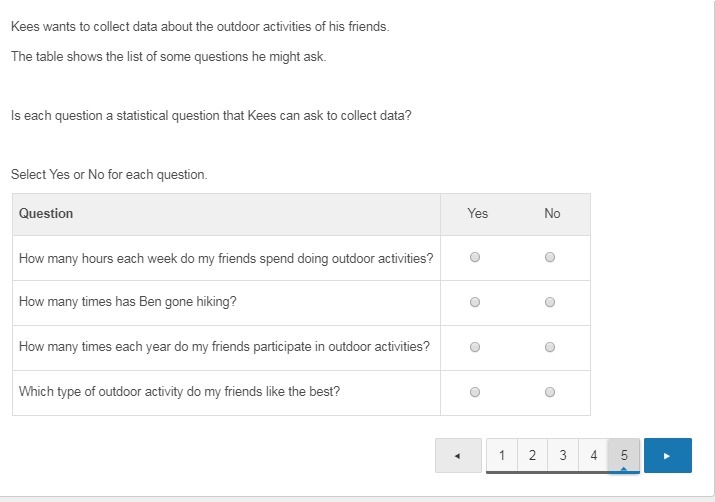Select No for Ben gone hiking question
The image size is (715, 502).
coord(550,302)
